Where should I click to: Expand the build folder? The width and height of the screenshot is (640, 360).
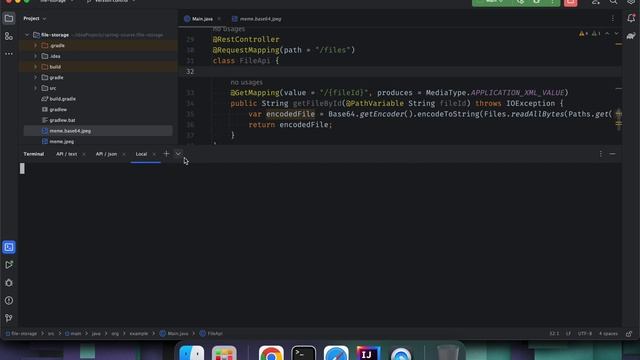36,67
